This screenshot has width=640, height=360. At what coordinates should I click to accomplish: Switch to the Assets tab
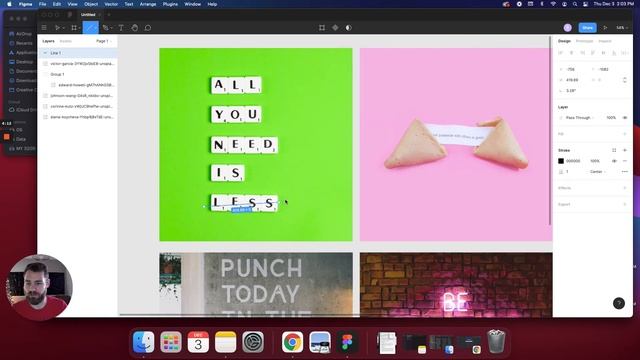point(65,41)
